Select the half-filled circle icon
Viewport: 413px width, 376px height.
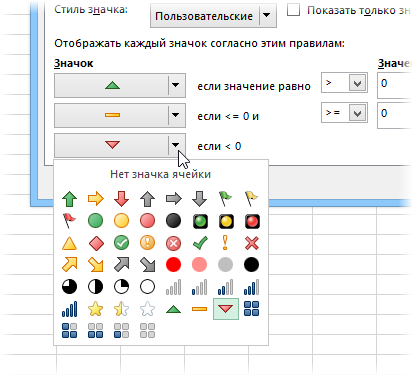(96, 287)
